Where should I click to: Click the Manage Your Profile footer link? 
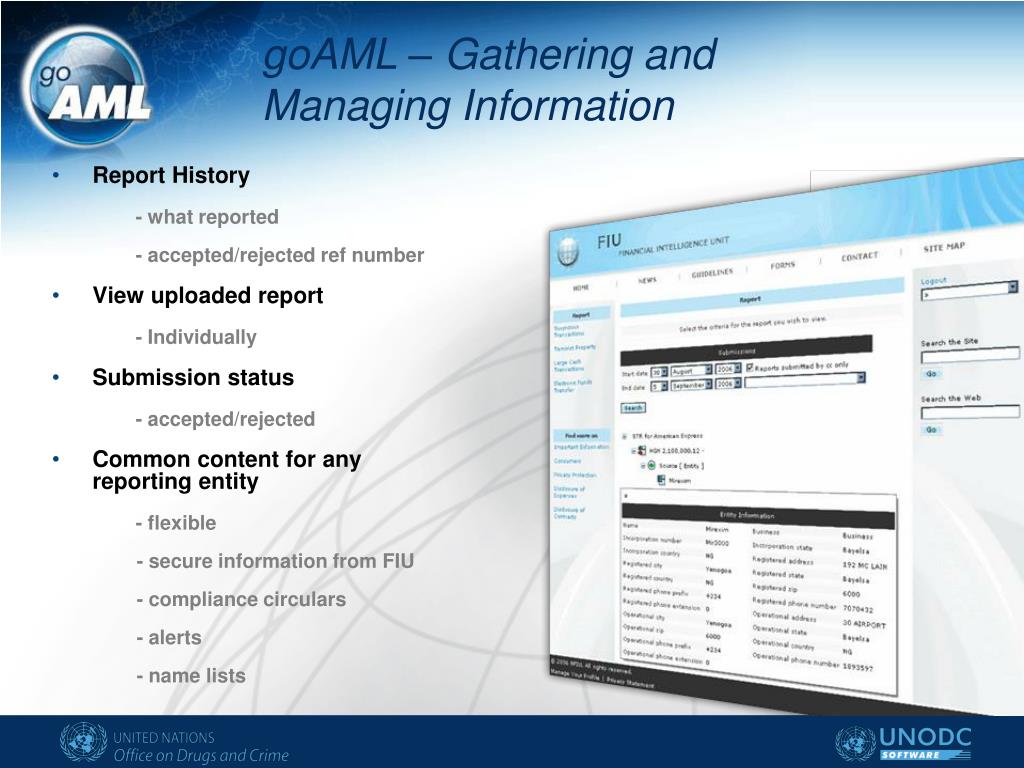point(577,673)
